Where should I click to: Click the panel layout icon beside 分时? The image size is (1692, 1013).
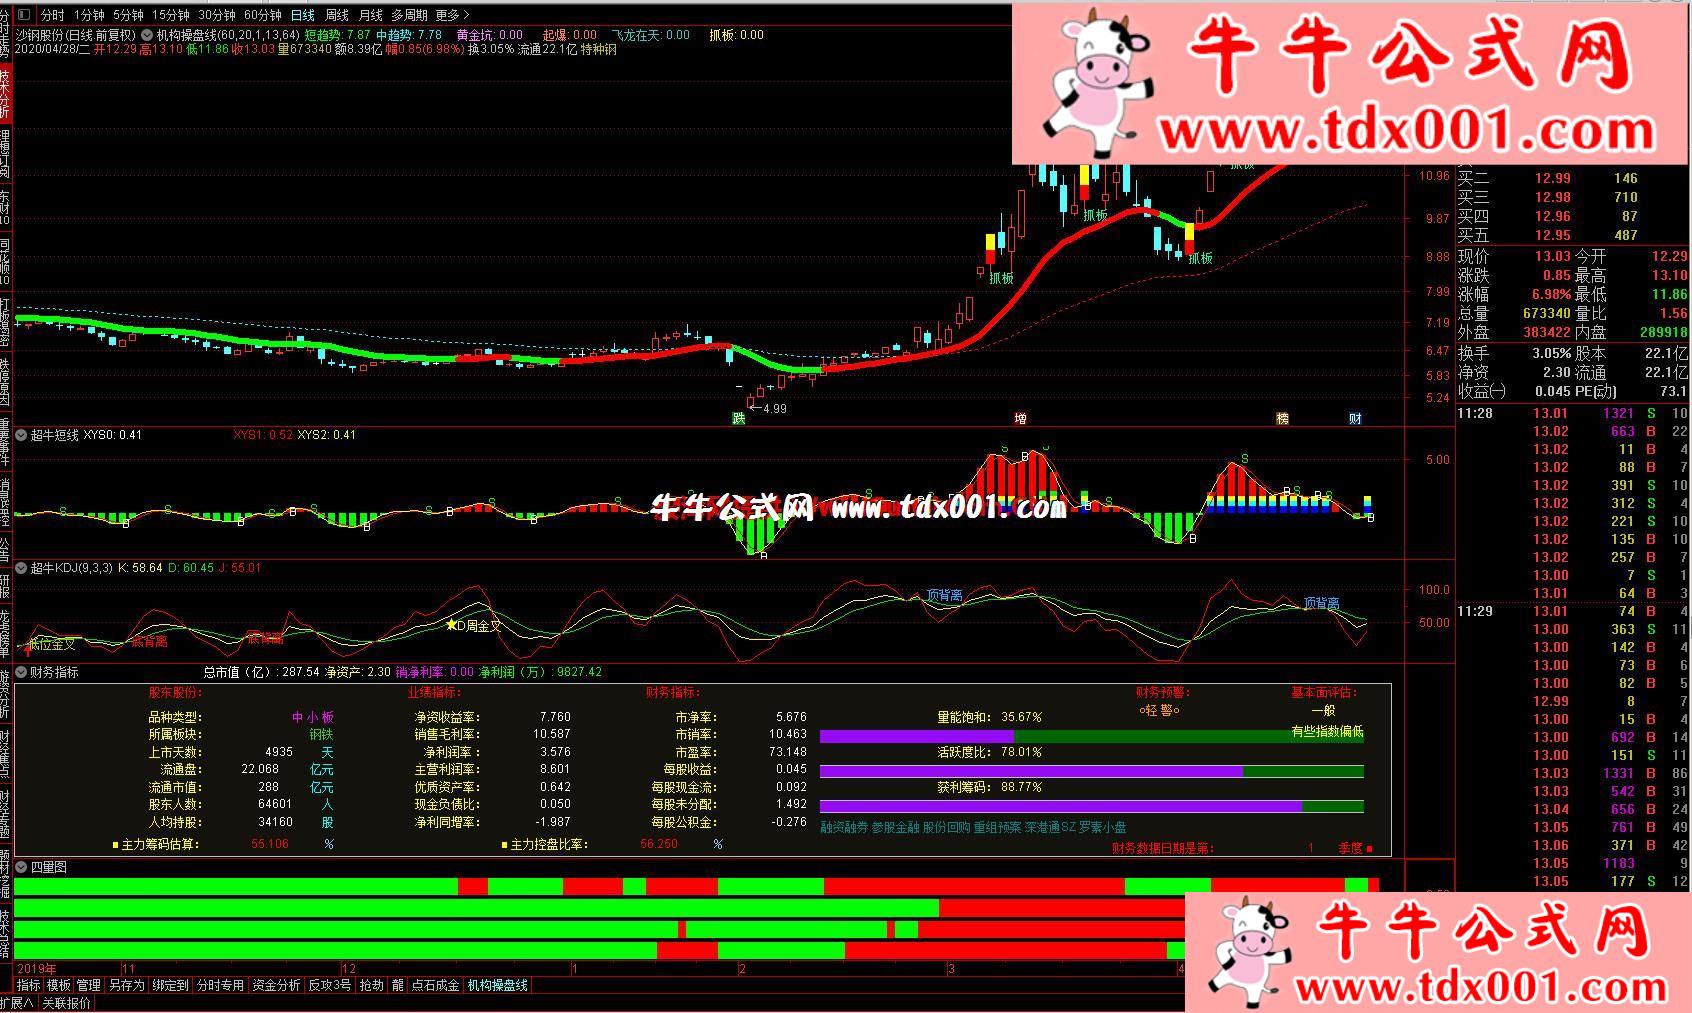click(x=24, y=15)
